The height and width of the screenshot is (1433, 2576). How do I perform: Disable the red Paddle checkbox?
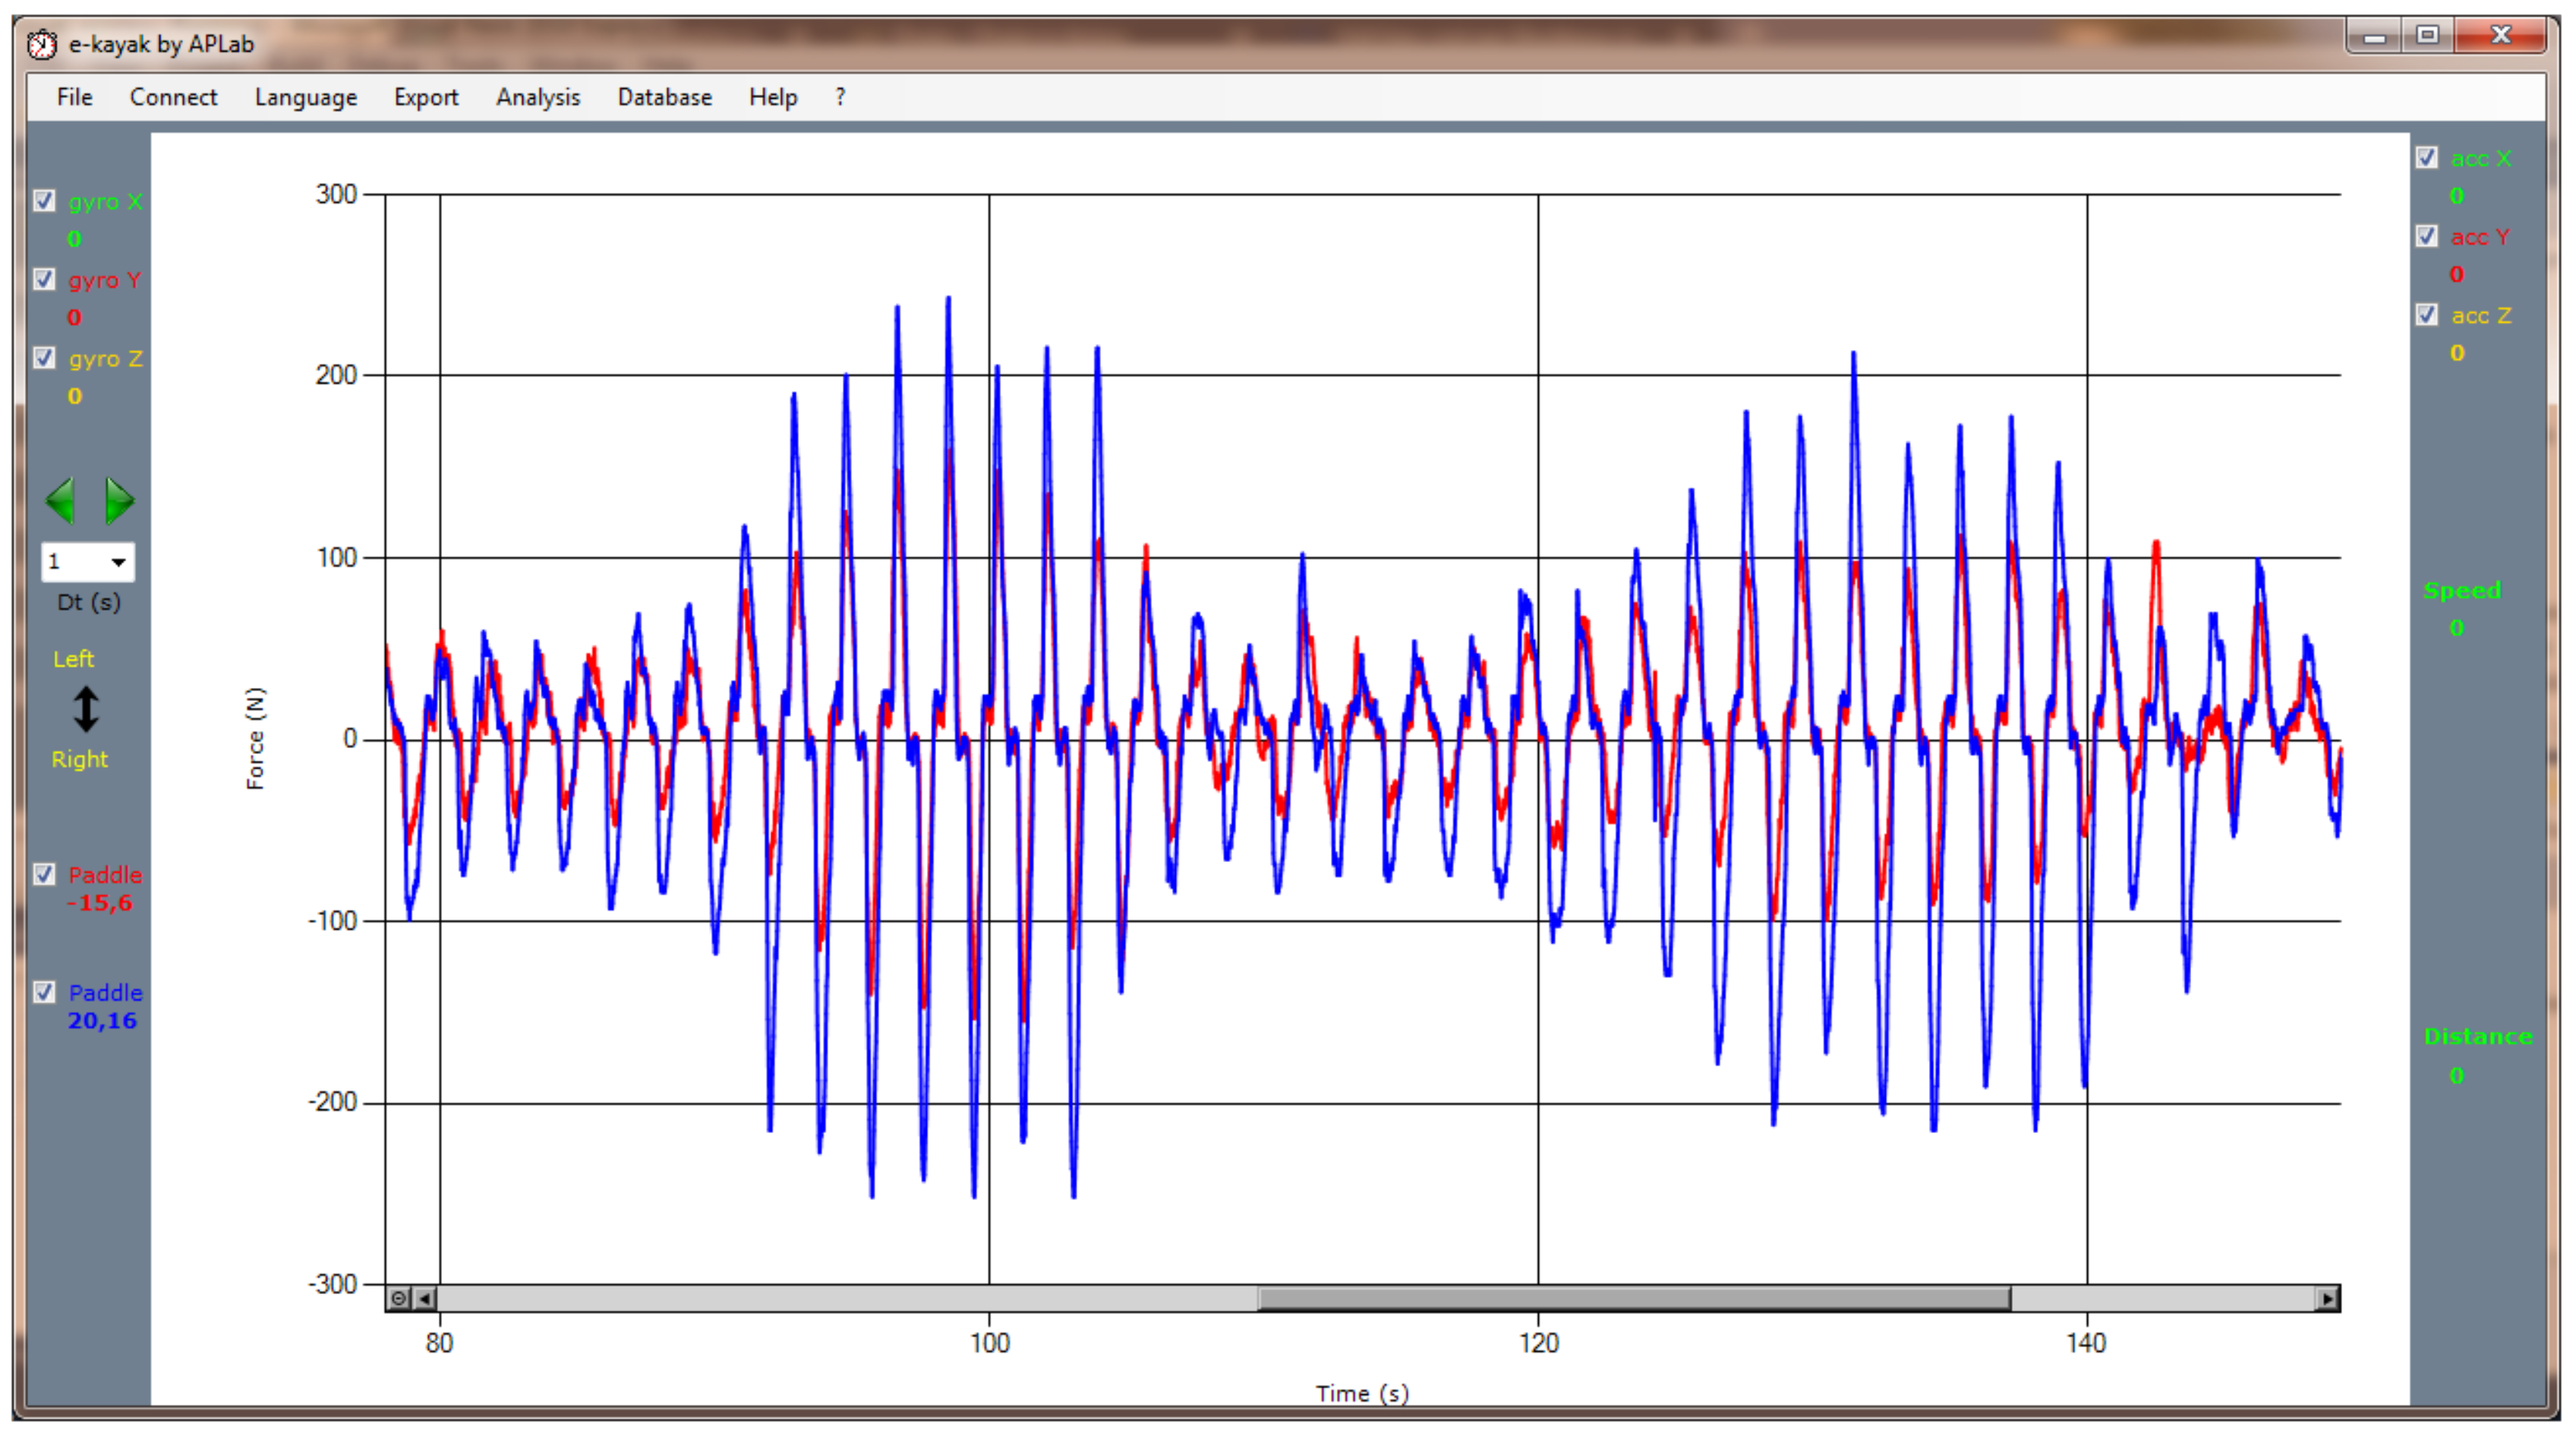point(44,874)
